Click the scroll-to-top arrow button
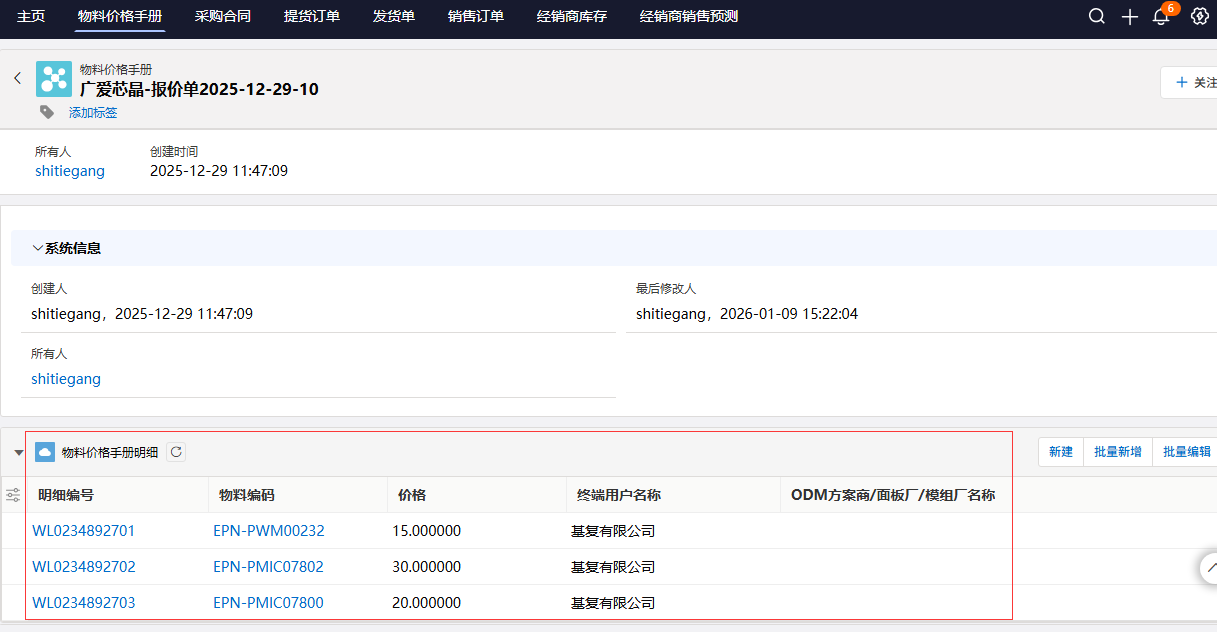1217x632 pixels. (1210, 567)
